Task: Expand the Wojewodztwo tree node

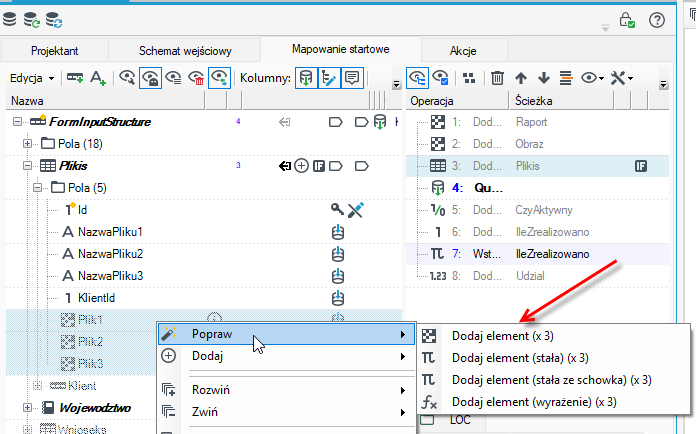Action: pyautogui.click(x=27, y=407)
